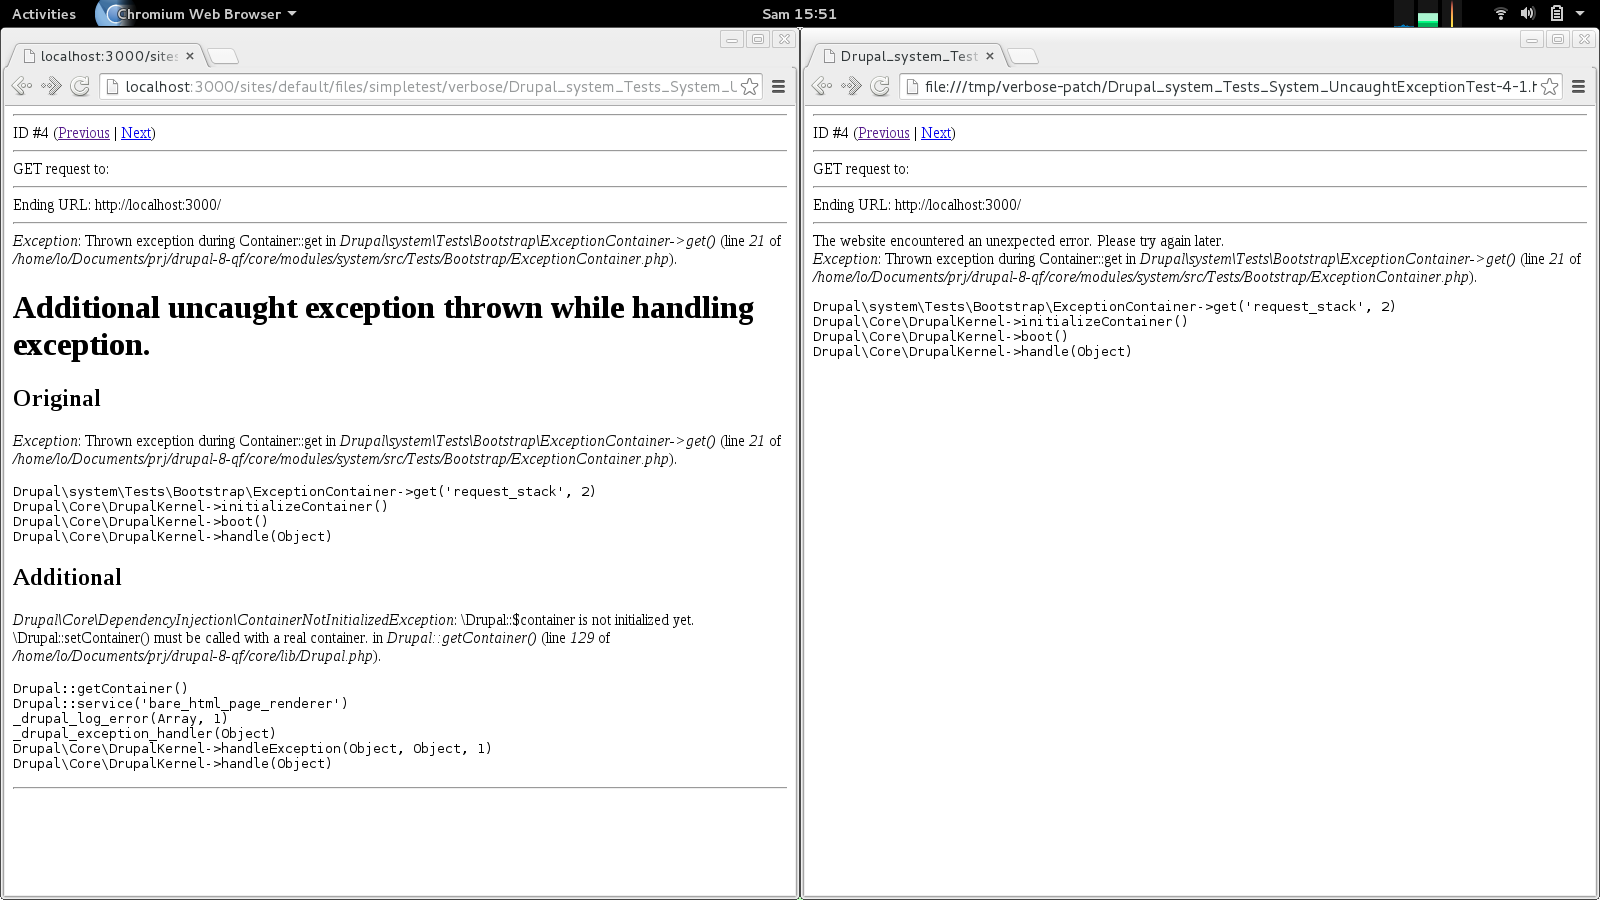Minimize the right browser window
Viewport: 1600px width, 900px height.
(x=1532, y=39)
